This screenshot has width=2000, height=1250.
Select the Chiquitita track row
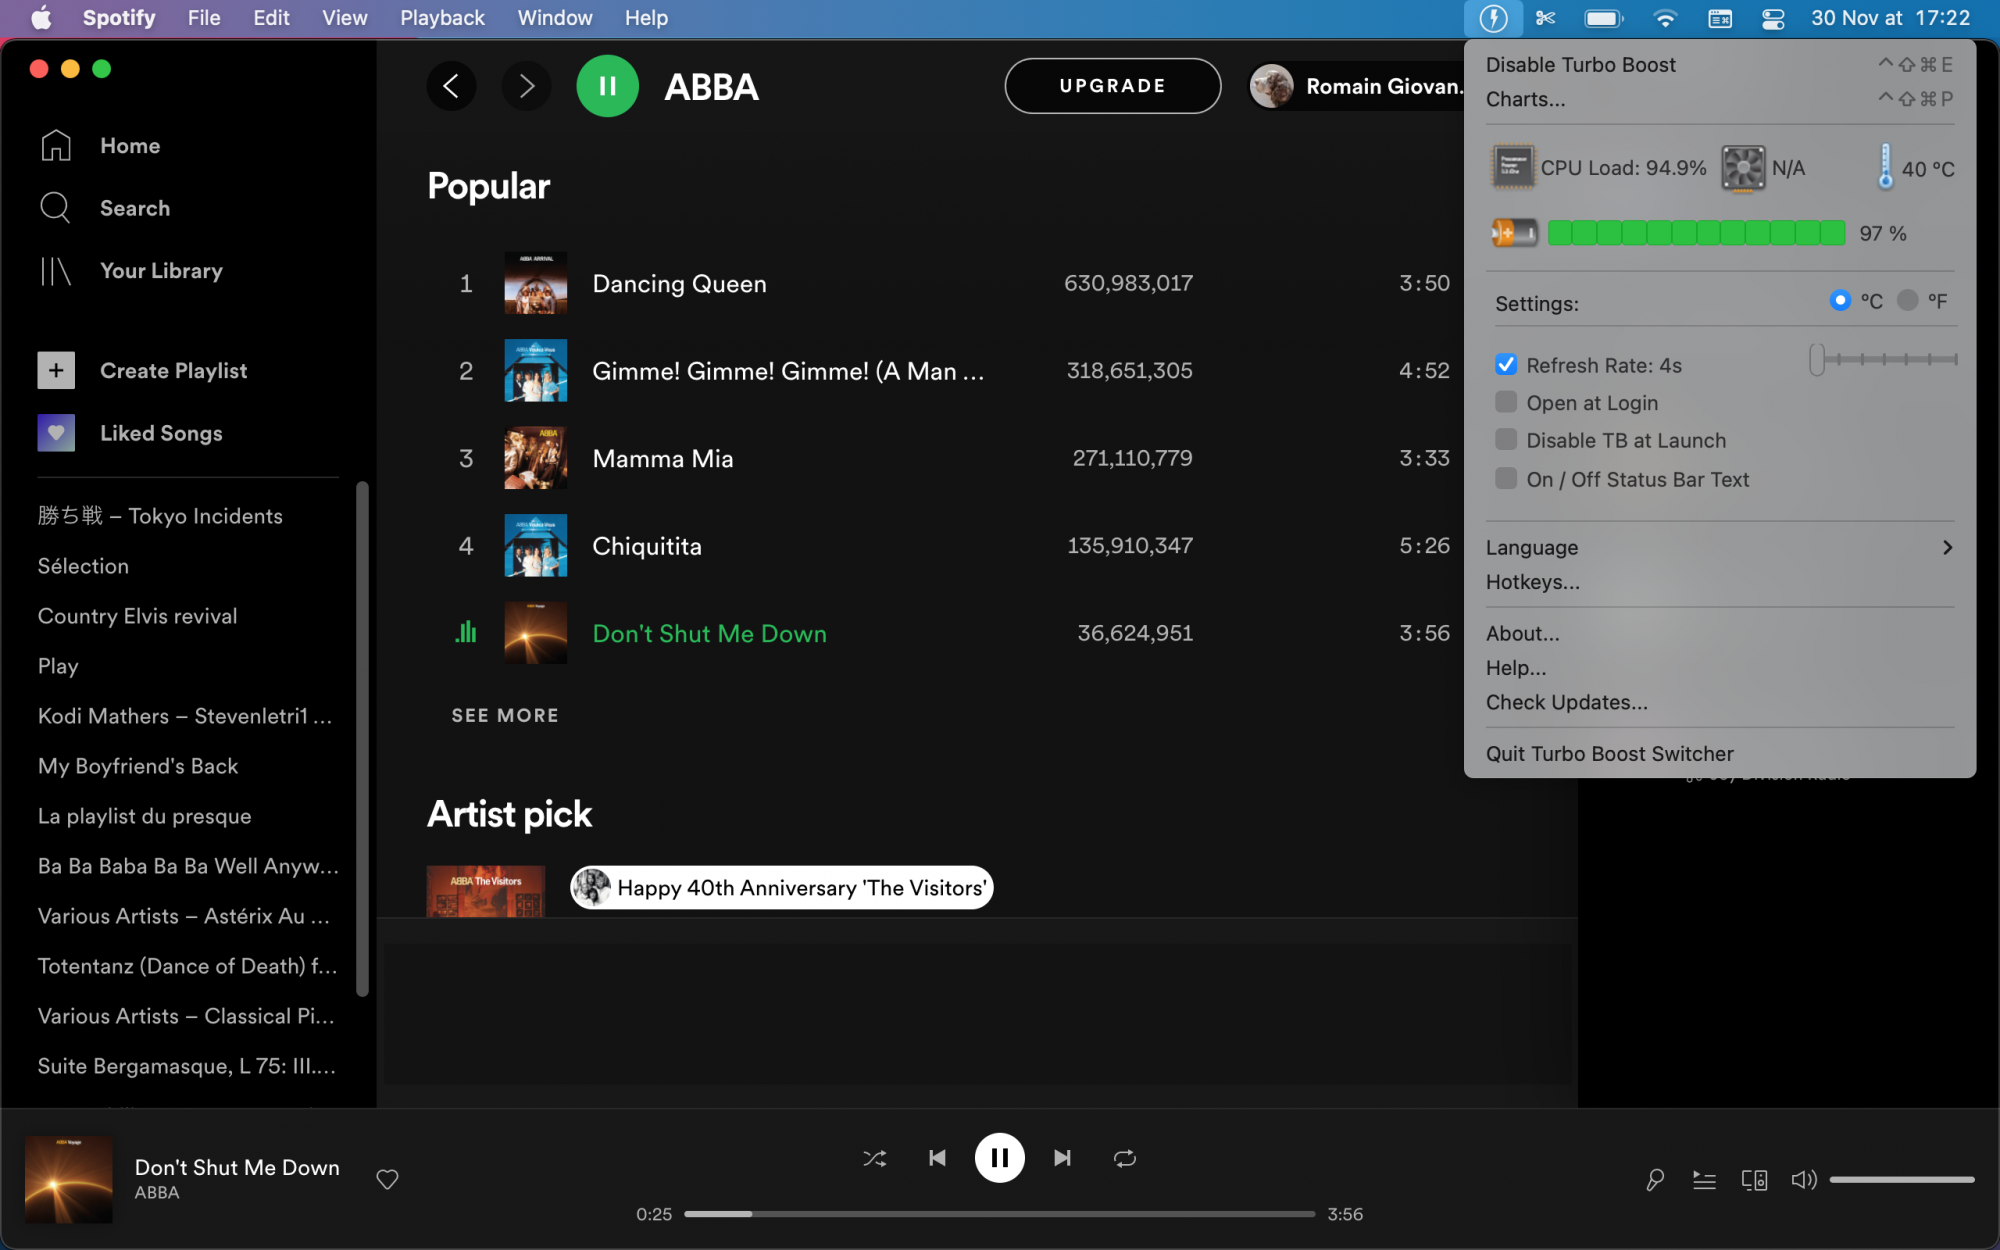point(943,545)
